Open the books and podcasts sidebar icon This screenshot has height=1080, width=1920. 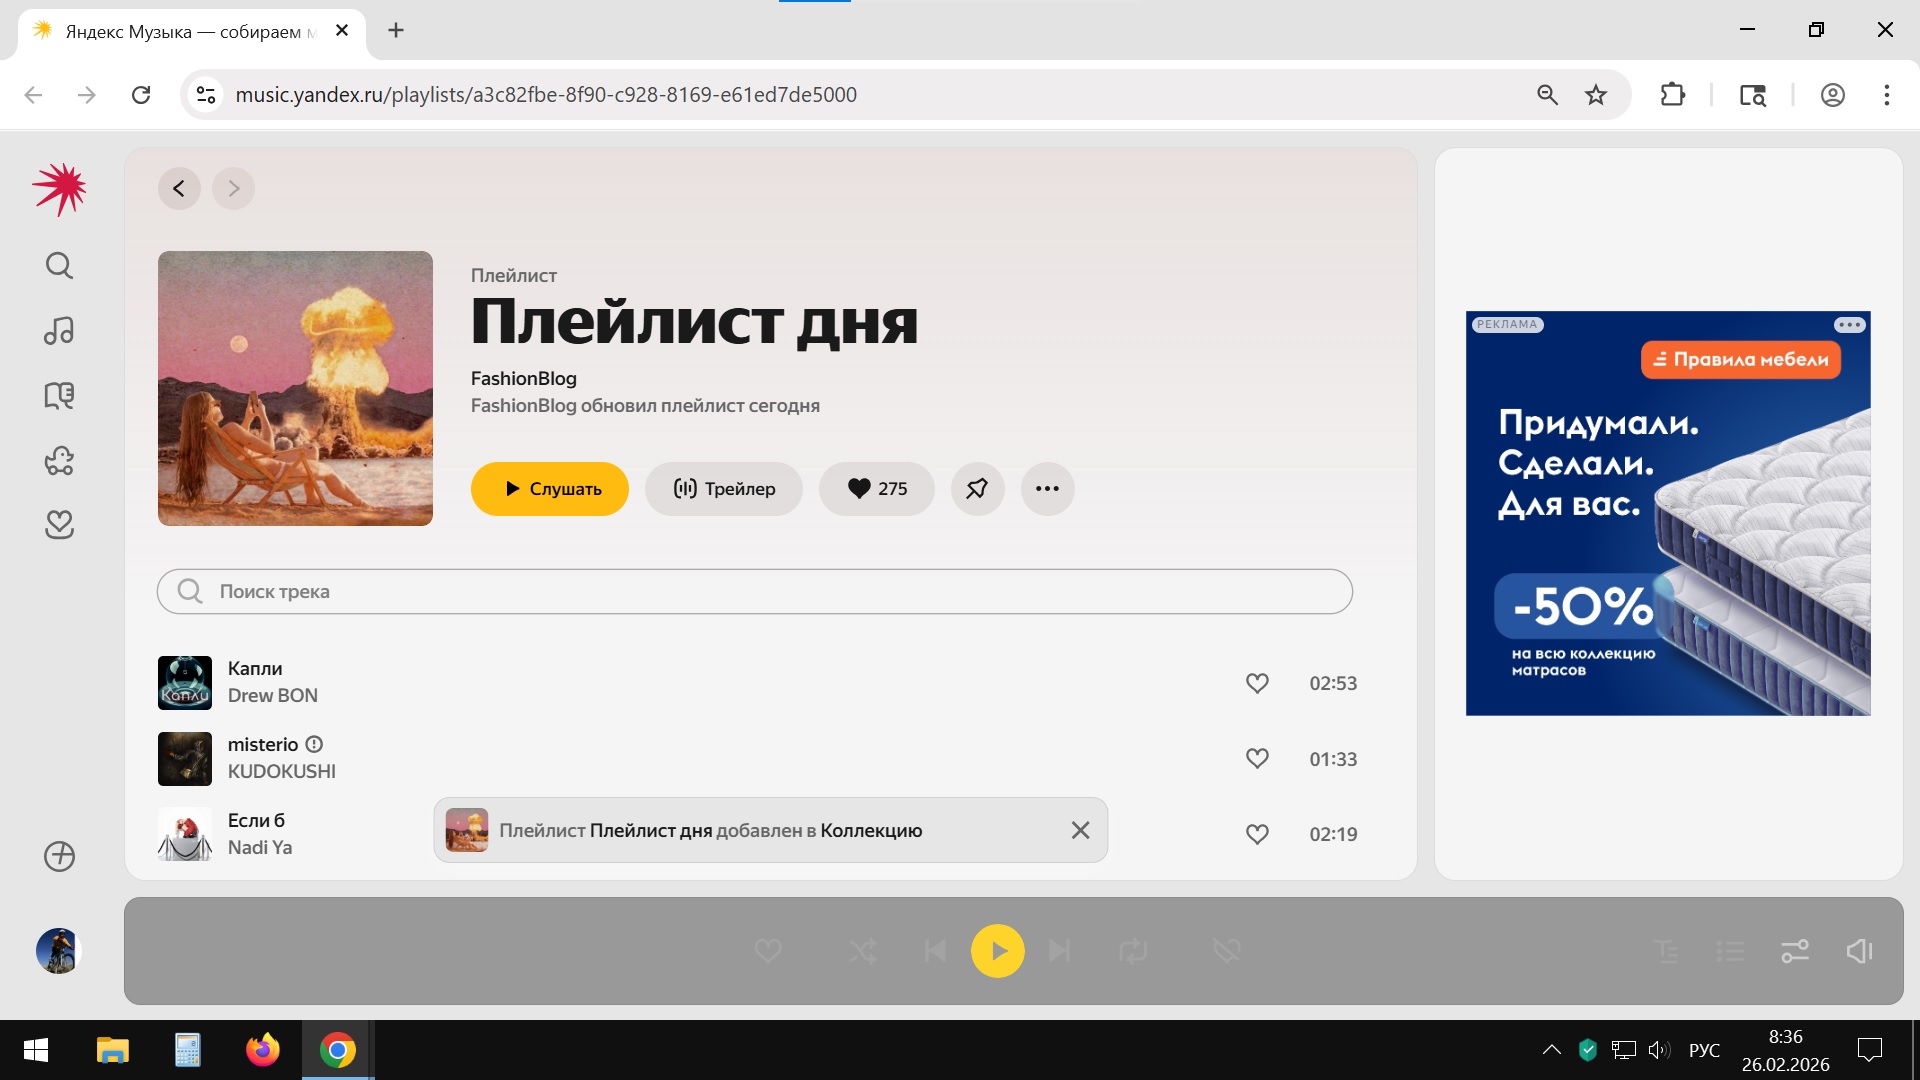[x=59, y=396]
